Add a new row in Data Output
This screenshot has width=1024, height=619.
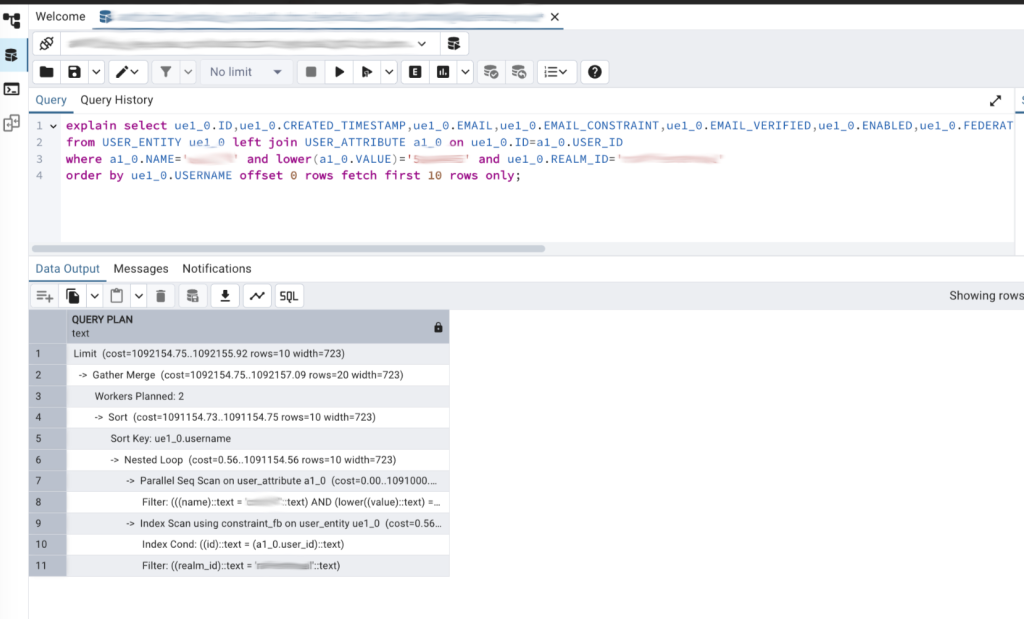pyautogui.click(x=44, y=296)
